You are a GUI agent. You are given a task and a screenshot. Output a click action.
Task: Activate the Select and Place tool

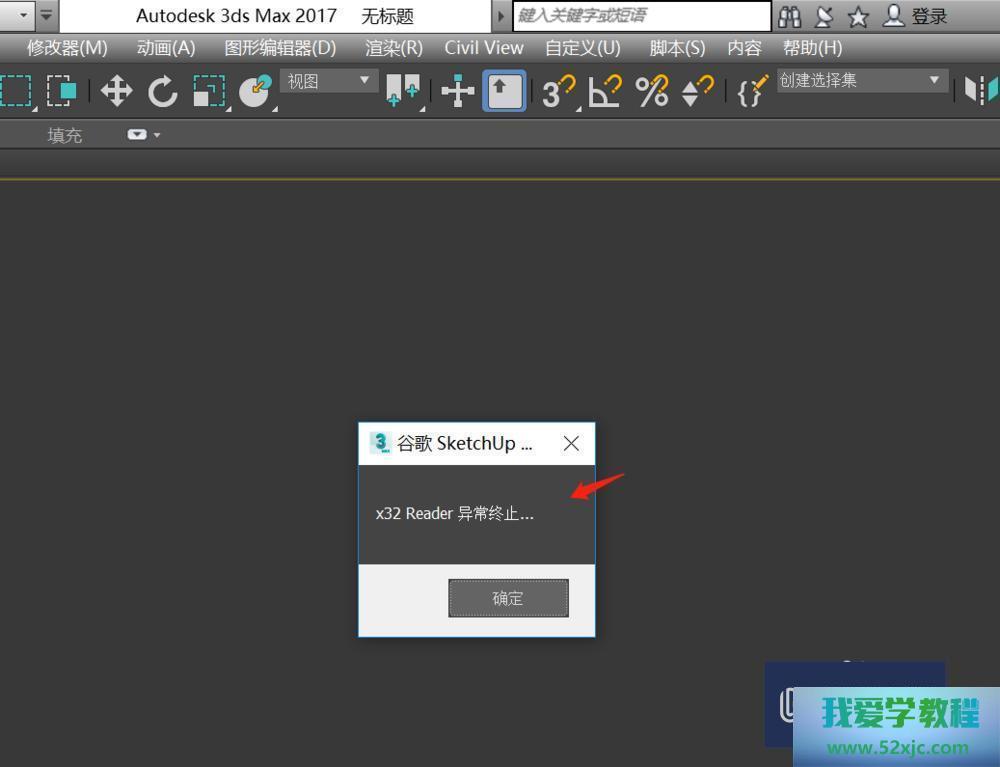254,90
